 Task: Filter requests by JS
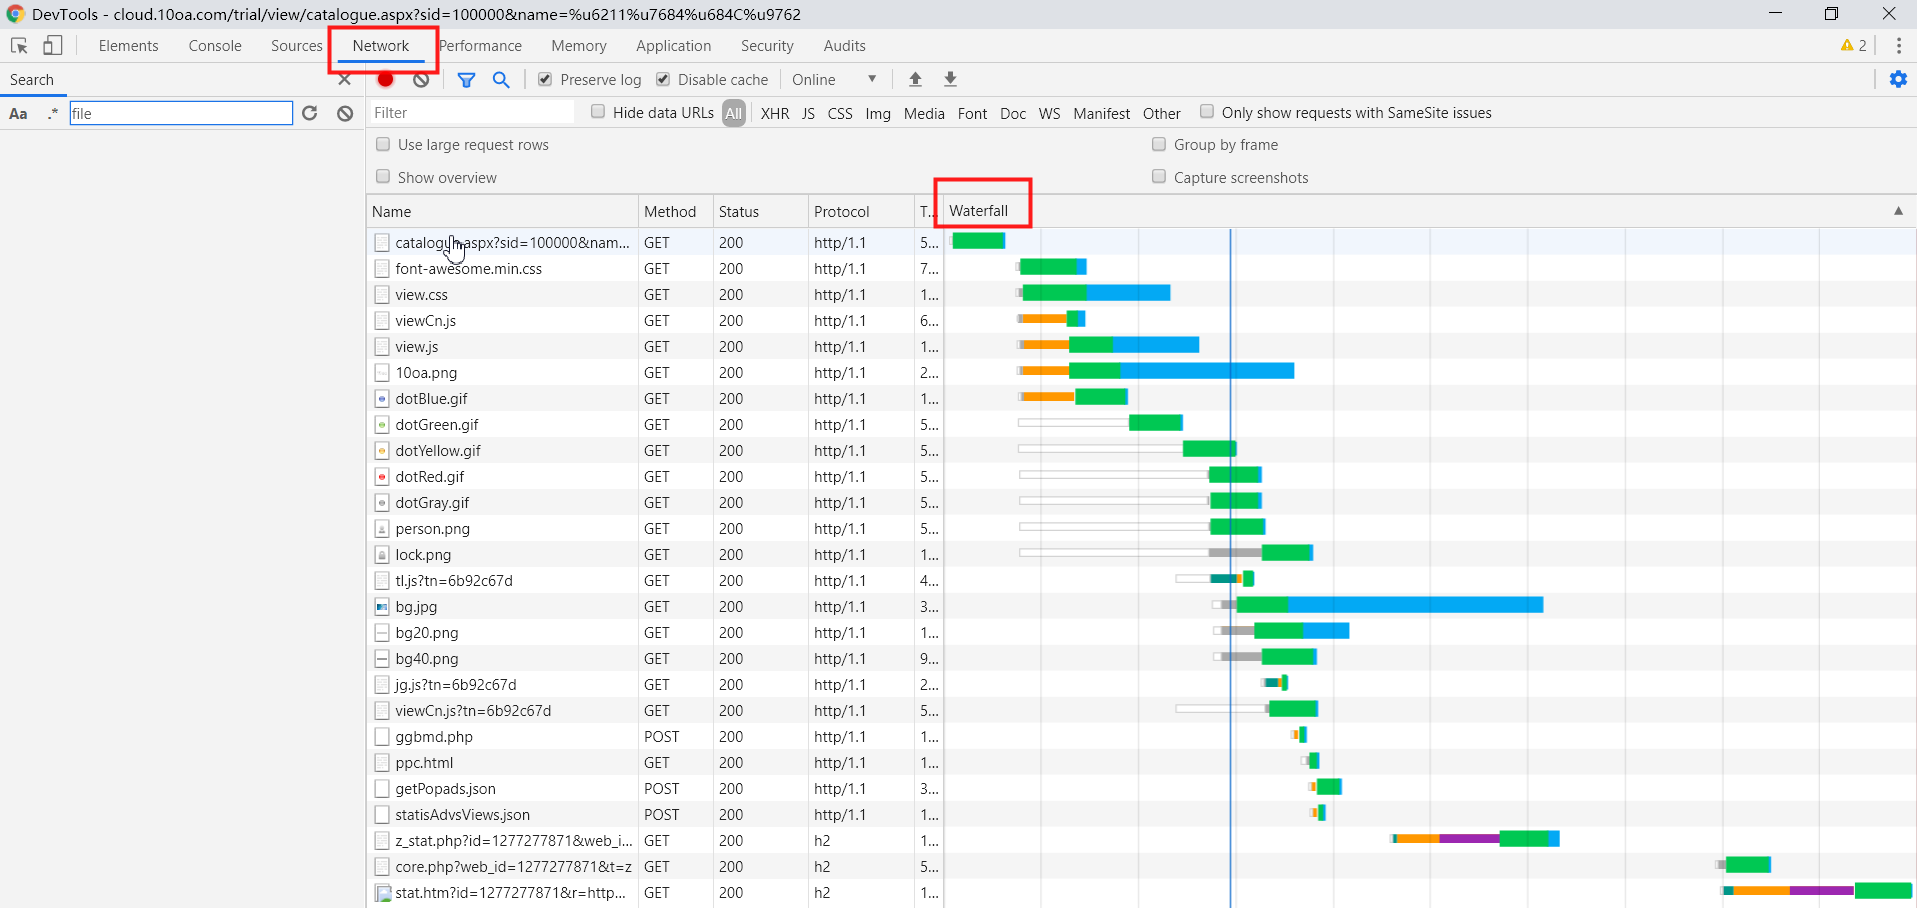pos(808,114)
